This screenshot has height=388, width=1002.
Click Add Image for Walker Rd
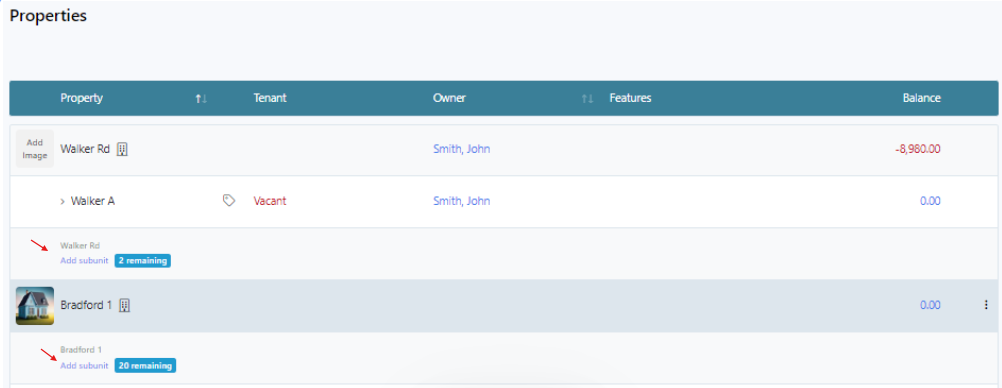(35, 149)
